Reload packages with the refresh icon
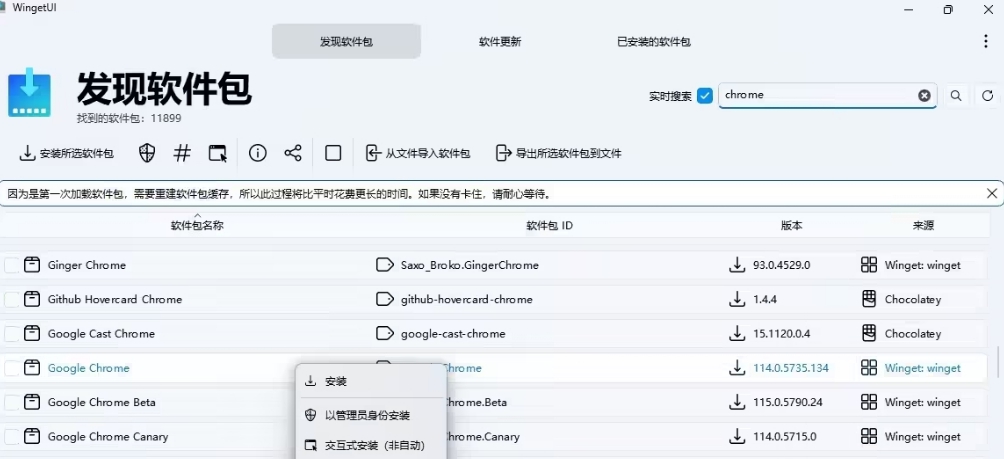 987,95
